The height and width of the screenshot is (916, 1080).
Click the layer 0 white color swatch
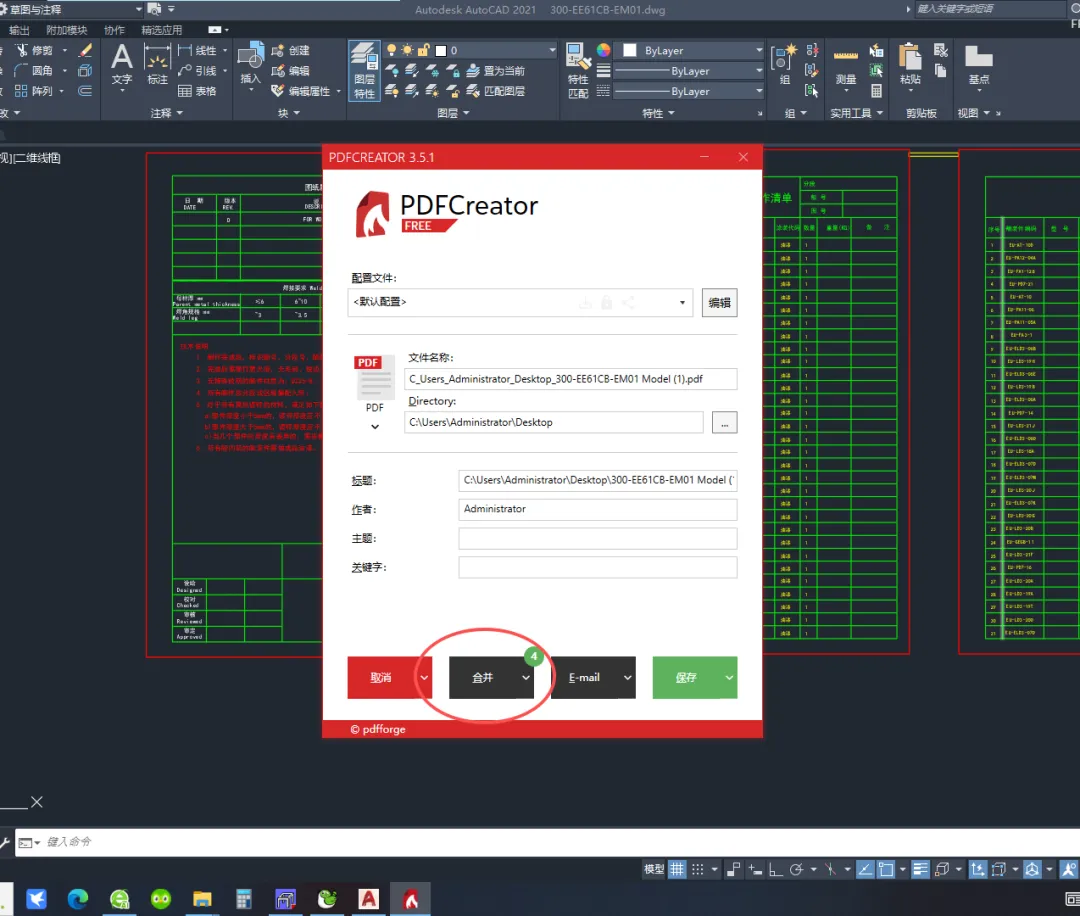coord(441,50)
